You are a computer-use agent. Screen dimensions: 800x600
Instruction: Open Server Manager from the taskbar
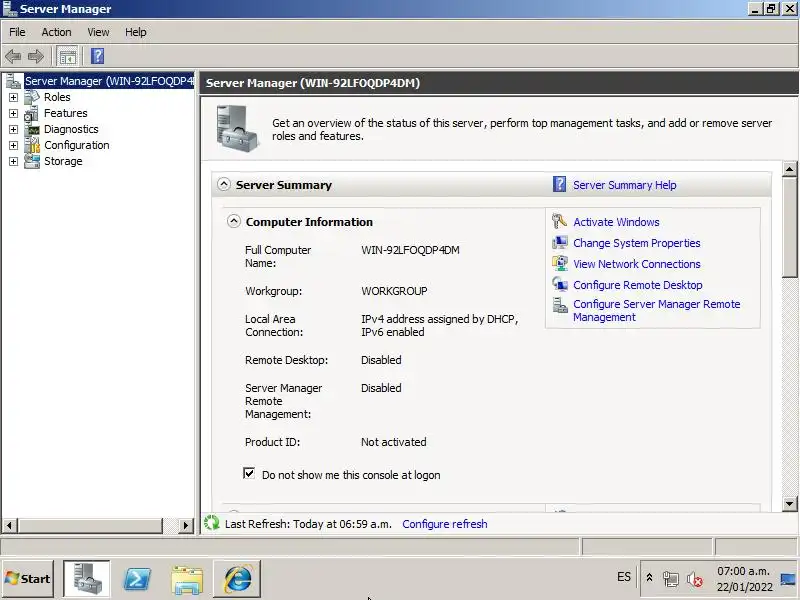tap(86, 579)
